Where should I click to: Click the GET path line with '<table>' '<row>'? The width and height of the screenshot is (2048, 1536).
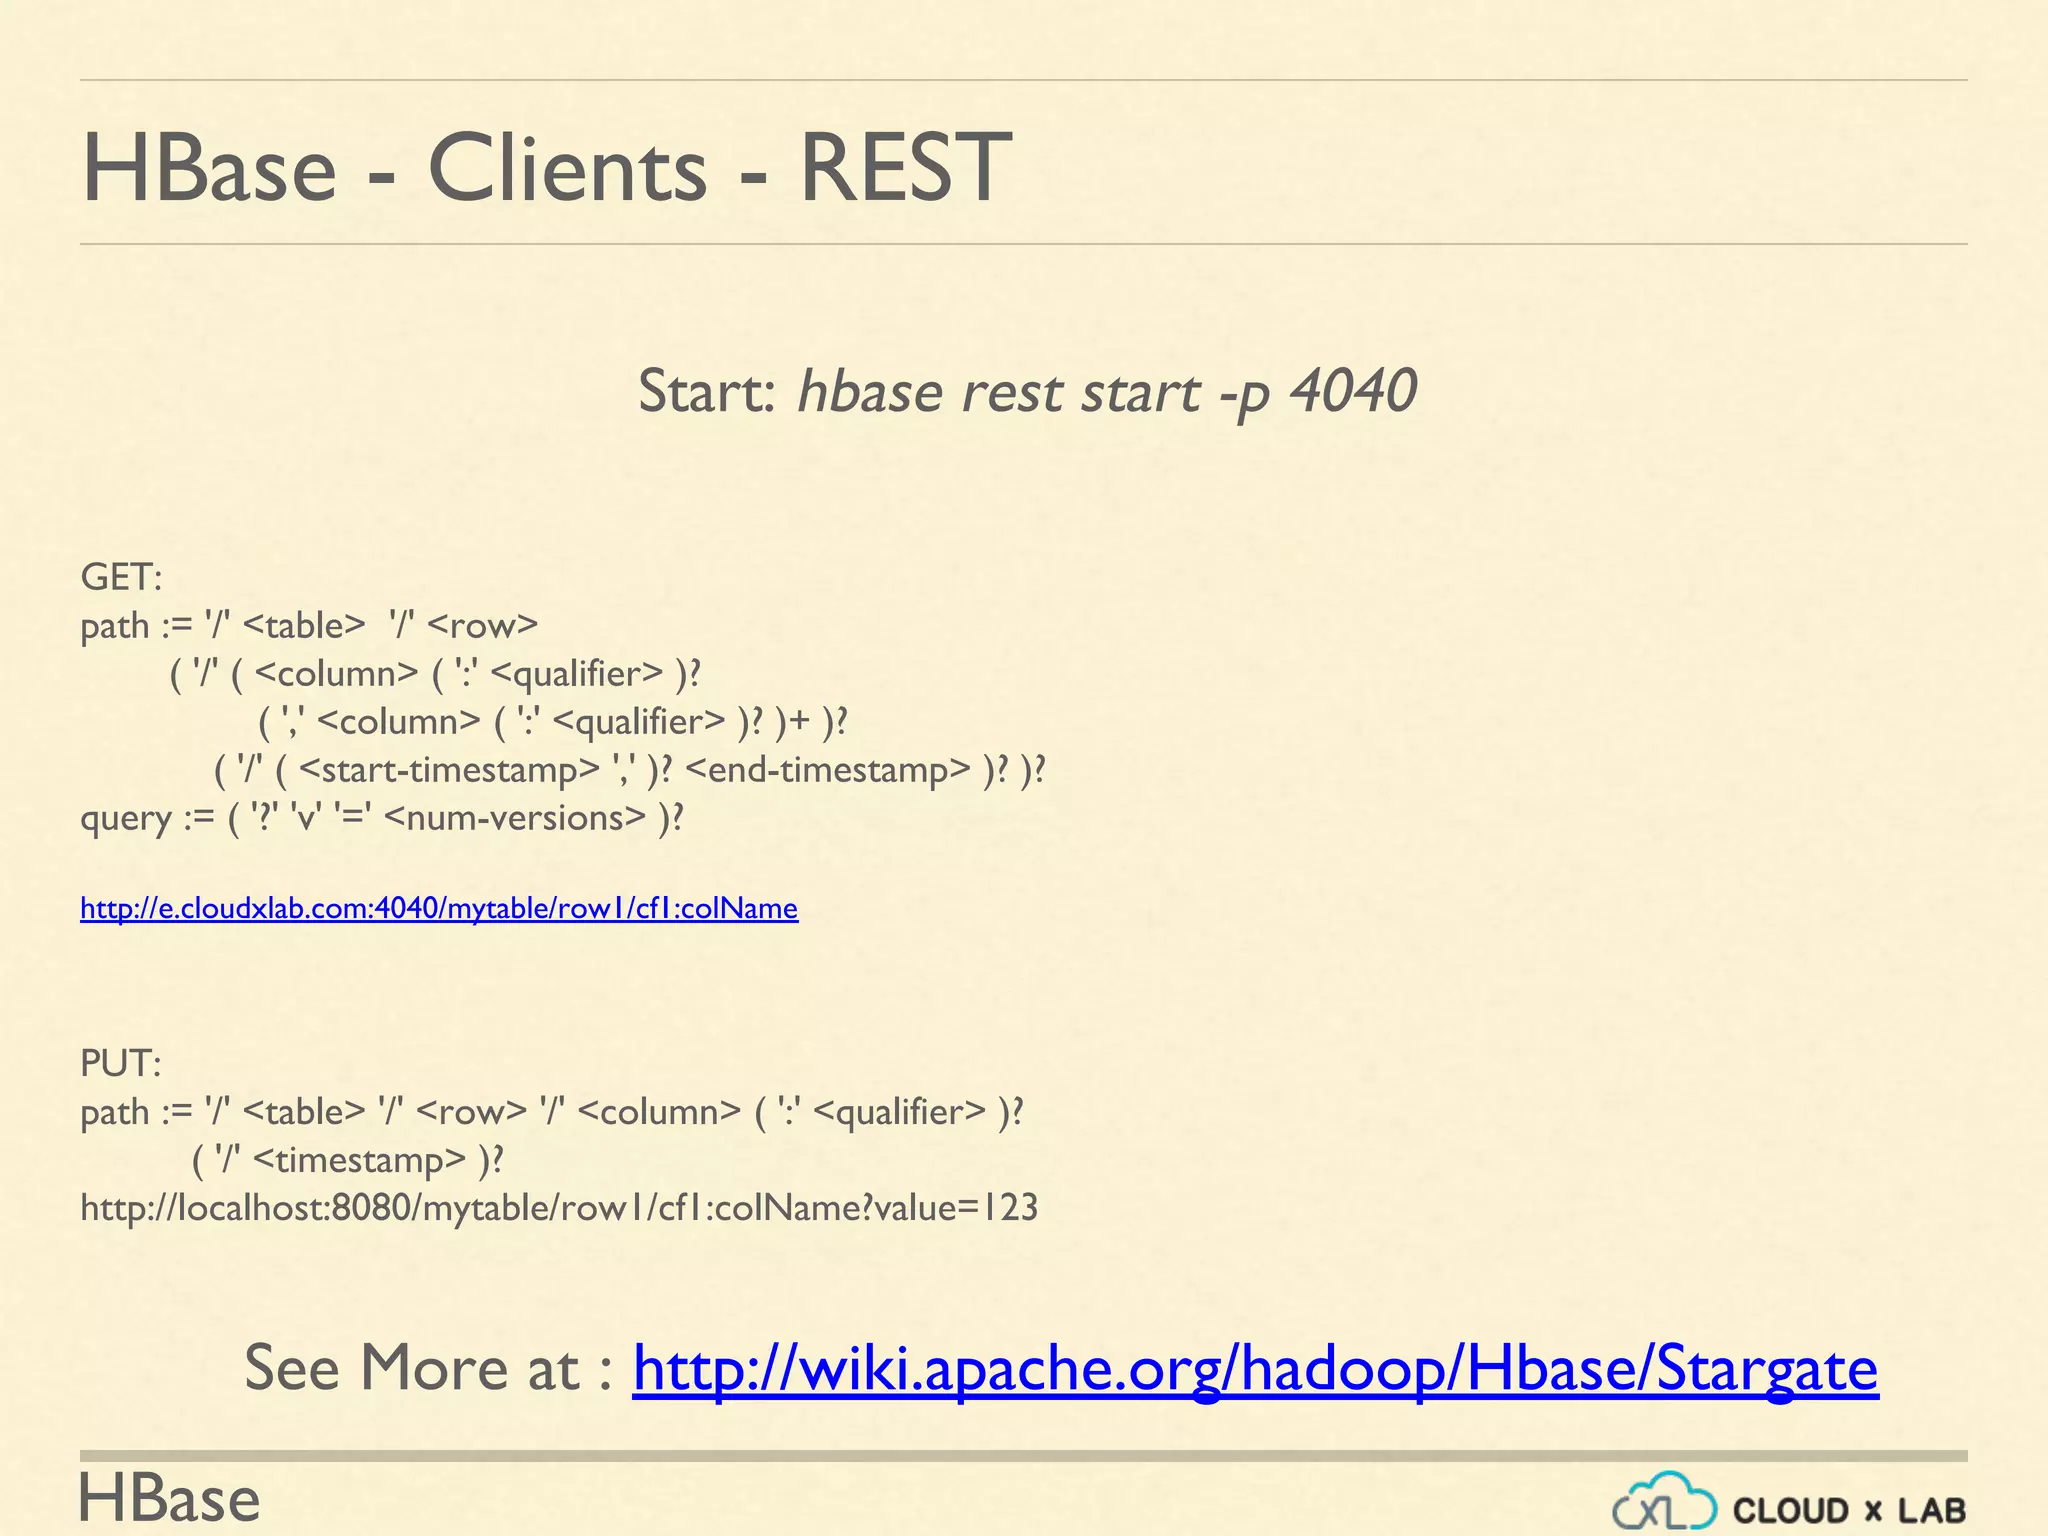click(x=309, y=626)
